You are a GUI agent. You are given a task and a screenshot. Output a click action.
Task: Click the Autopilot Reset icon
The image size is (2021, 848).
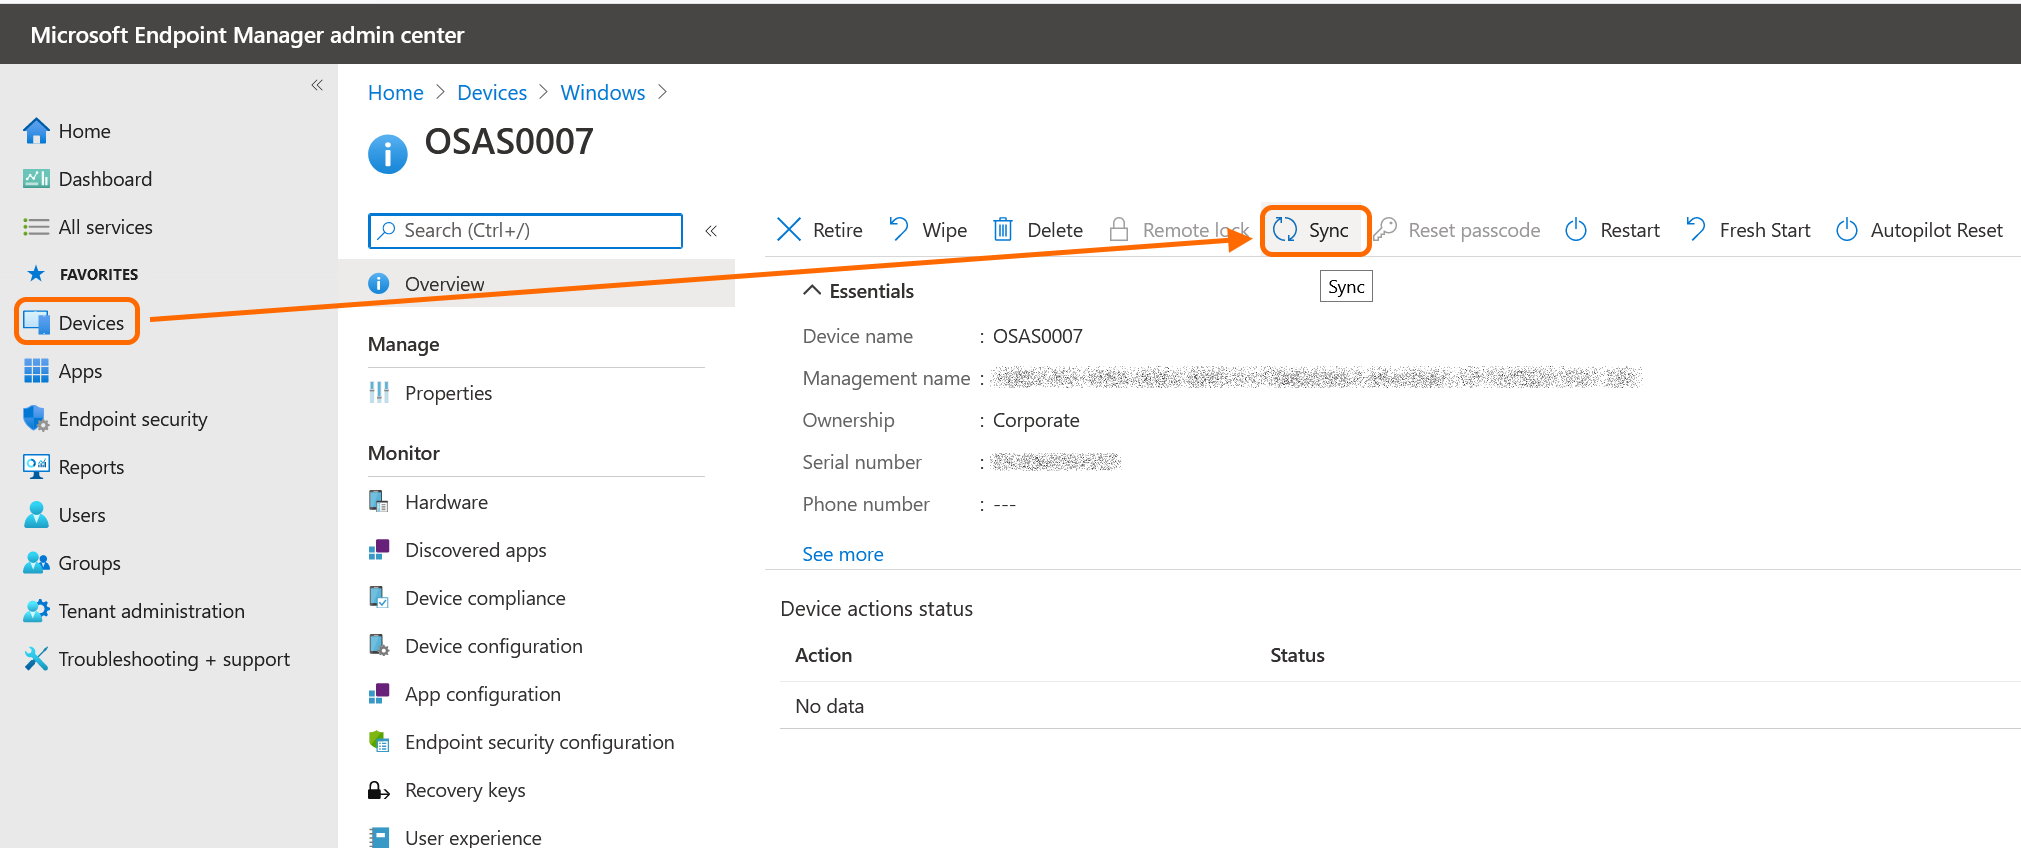coord(1846,230)
